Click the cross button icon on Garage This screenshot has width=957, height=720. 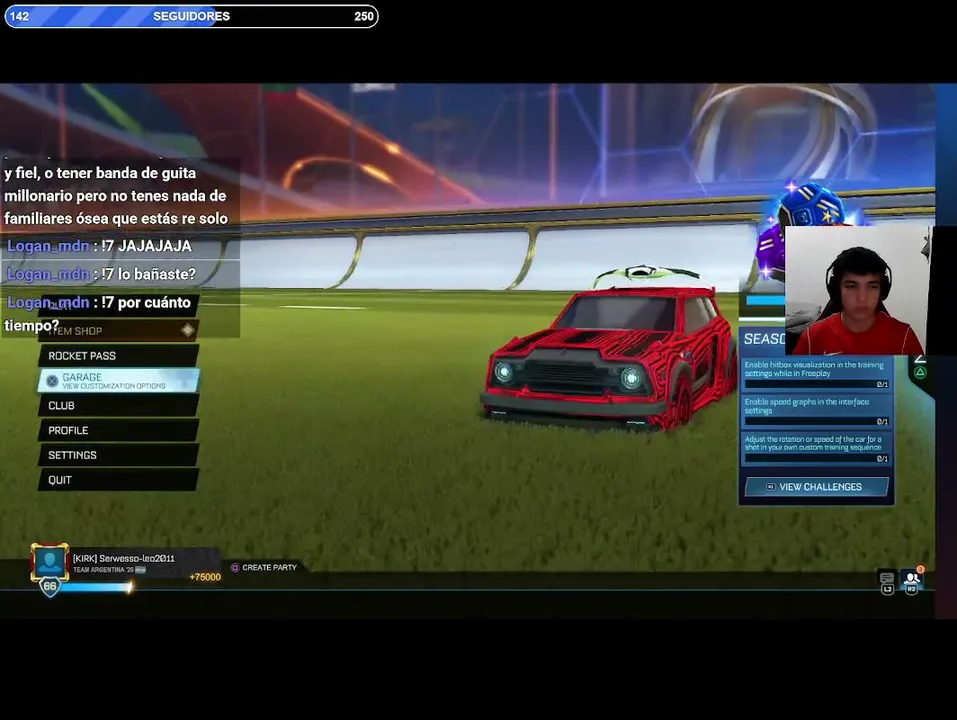[x=52, y=381]
